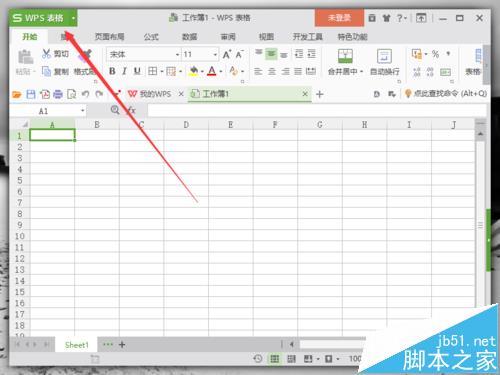The width and height of the screenshot is (500, 375).
Task: Click the insert function fx icon
Action: click(x=132, y=110)
